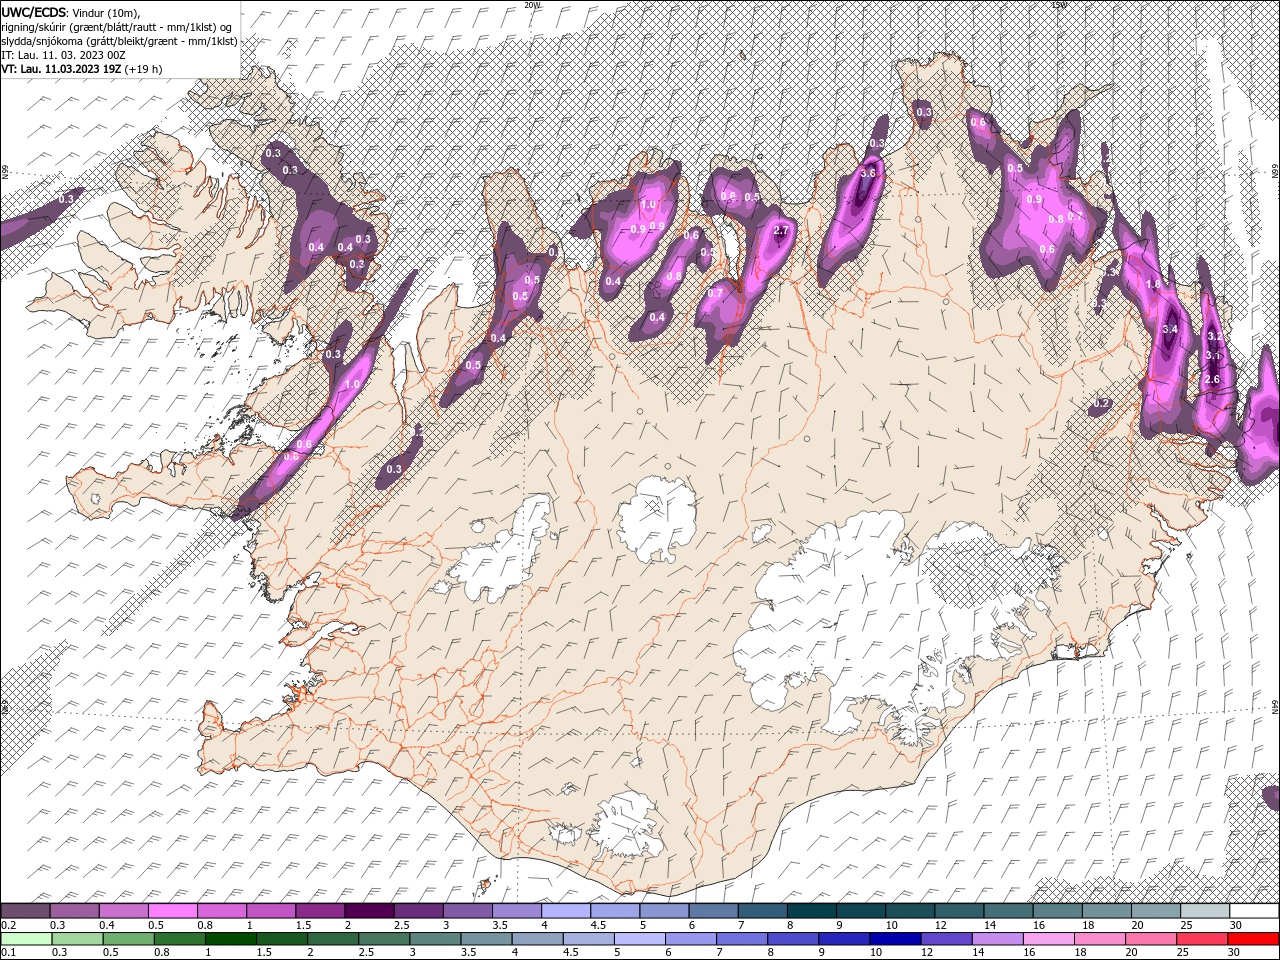Click the 3.6 precipitation value on the map
This screenshot has width=1280, height=960.
click(x=868, y=173)
